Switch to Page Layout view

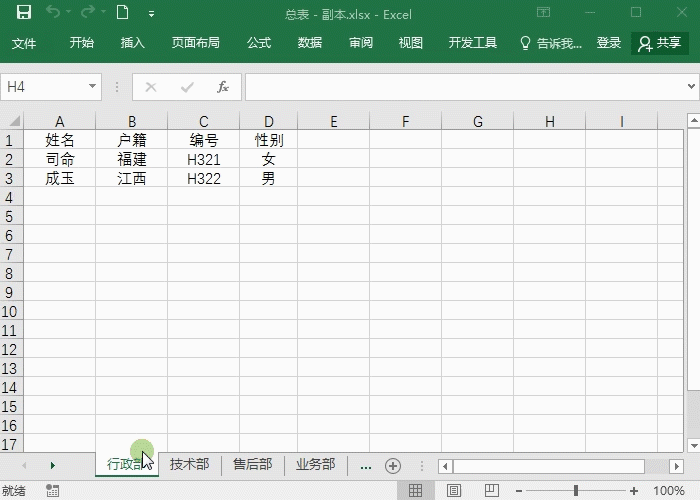pyautogui.click(x=454, y=491)
